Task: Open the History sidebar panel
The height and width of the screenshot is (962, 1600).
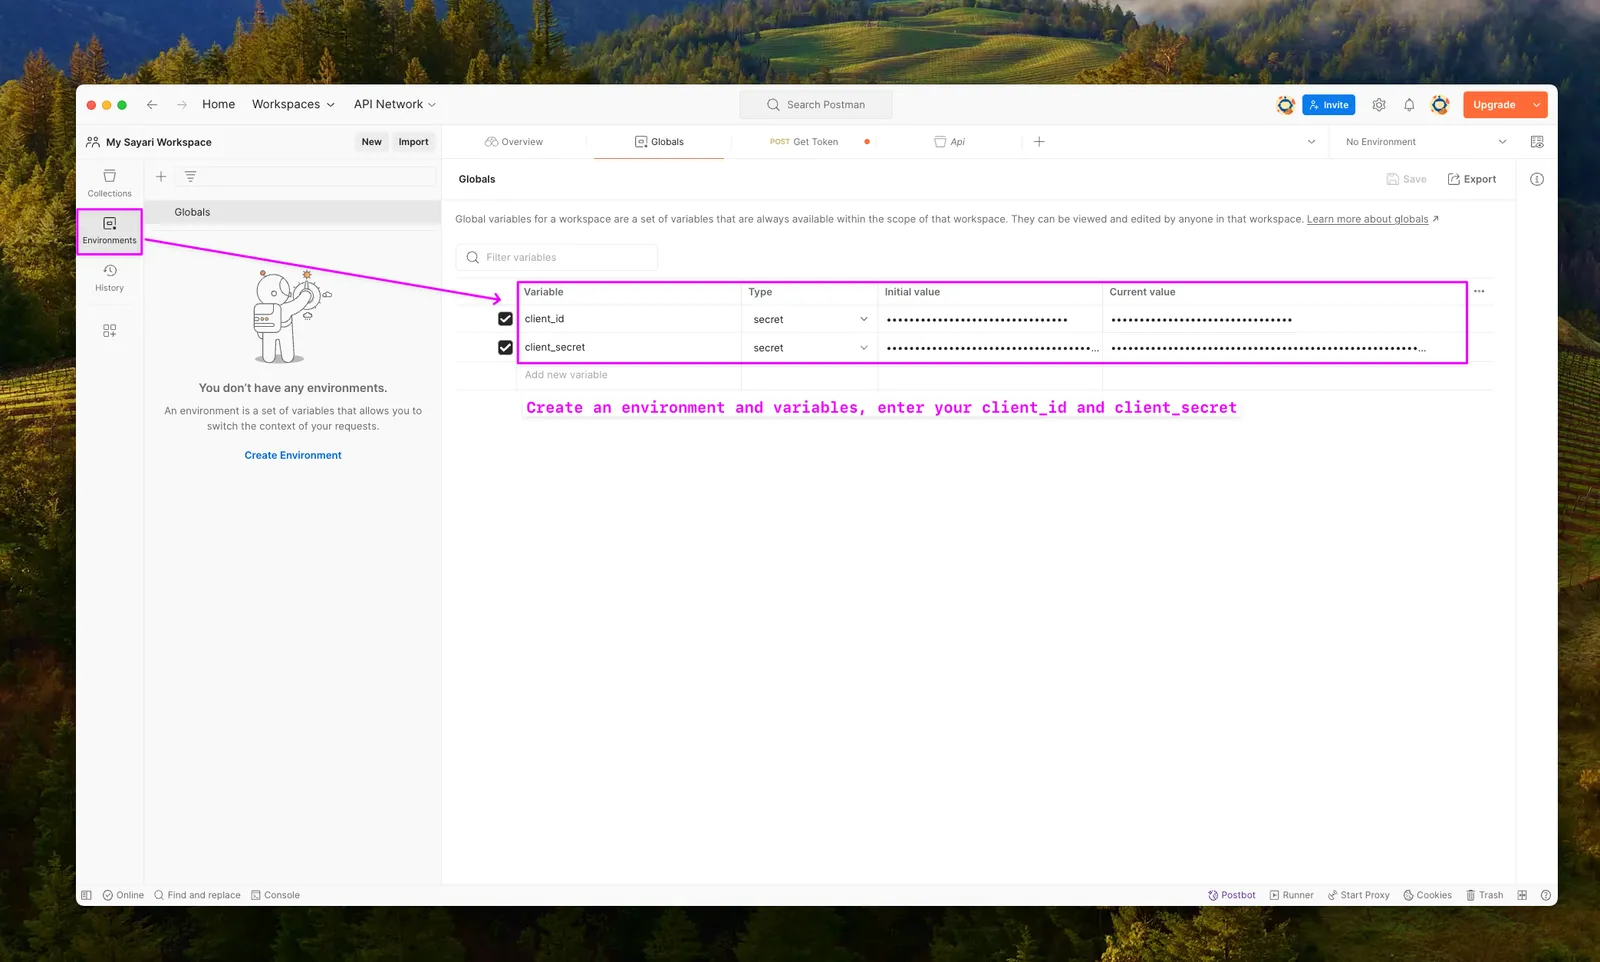Action: (109, 278)
